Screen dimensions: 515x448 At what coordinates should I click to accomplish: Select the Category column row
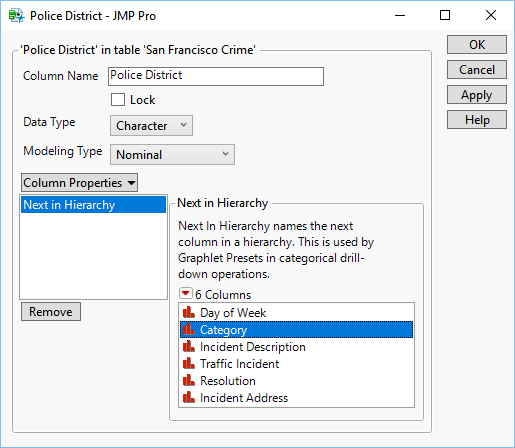[296, 330]
